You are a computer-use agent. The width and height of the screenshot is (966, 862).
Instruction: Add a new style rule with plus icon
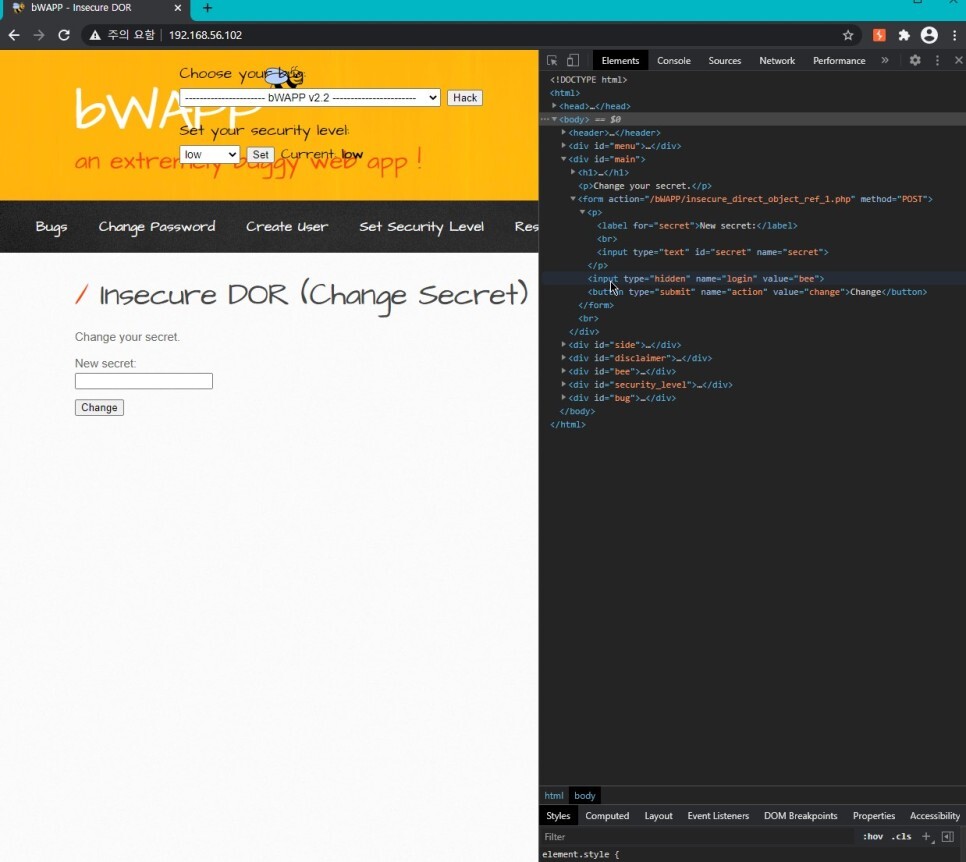click(927, 836)
